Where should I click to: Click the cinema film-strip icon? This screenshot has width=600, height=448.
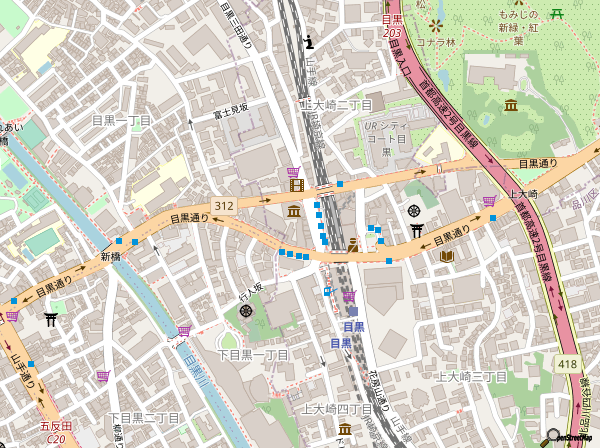tap(297, 186)
